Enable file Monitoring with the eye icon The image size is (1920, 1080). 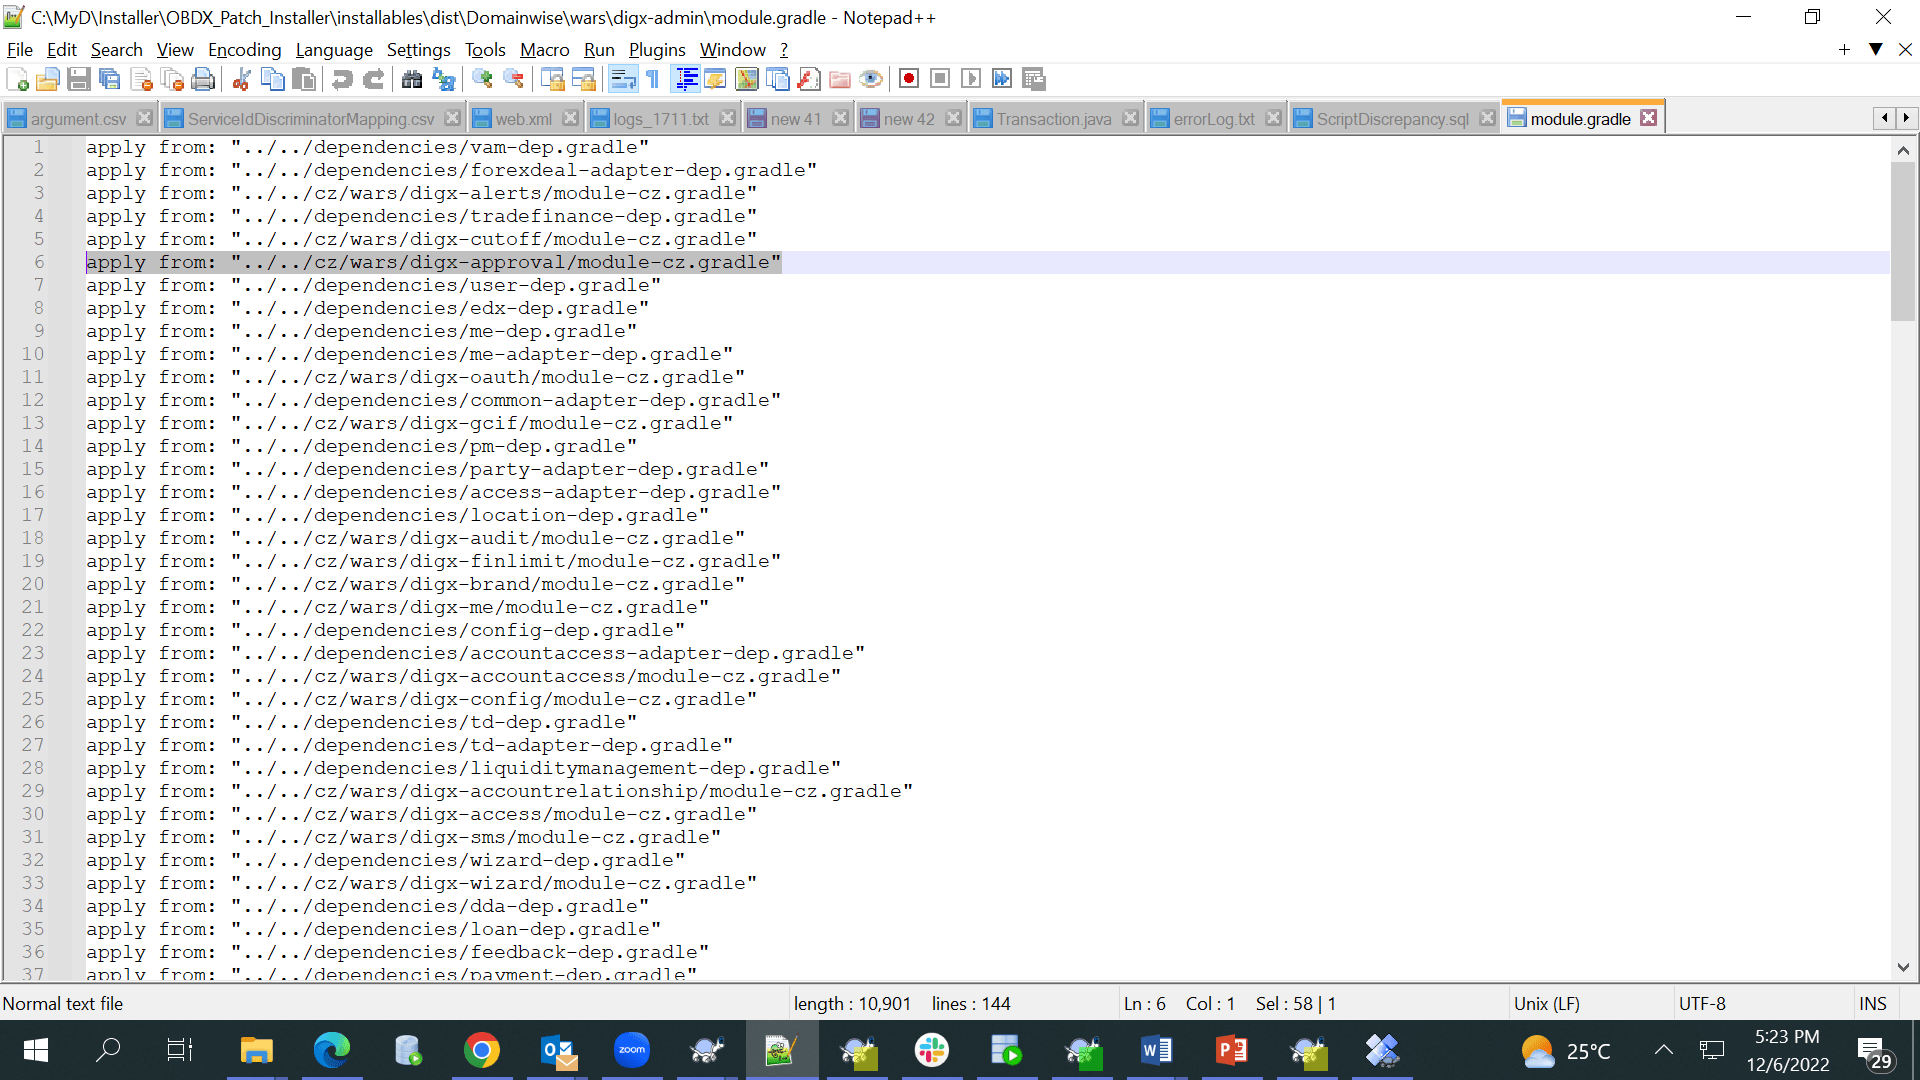tap(871, 78)
